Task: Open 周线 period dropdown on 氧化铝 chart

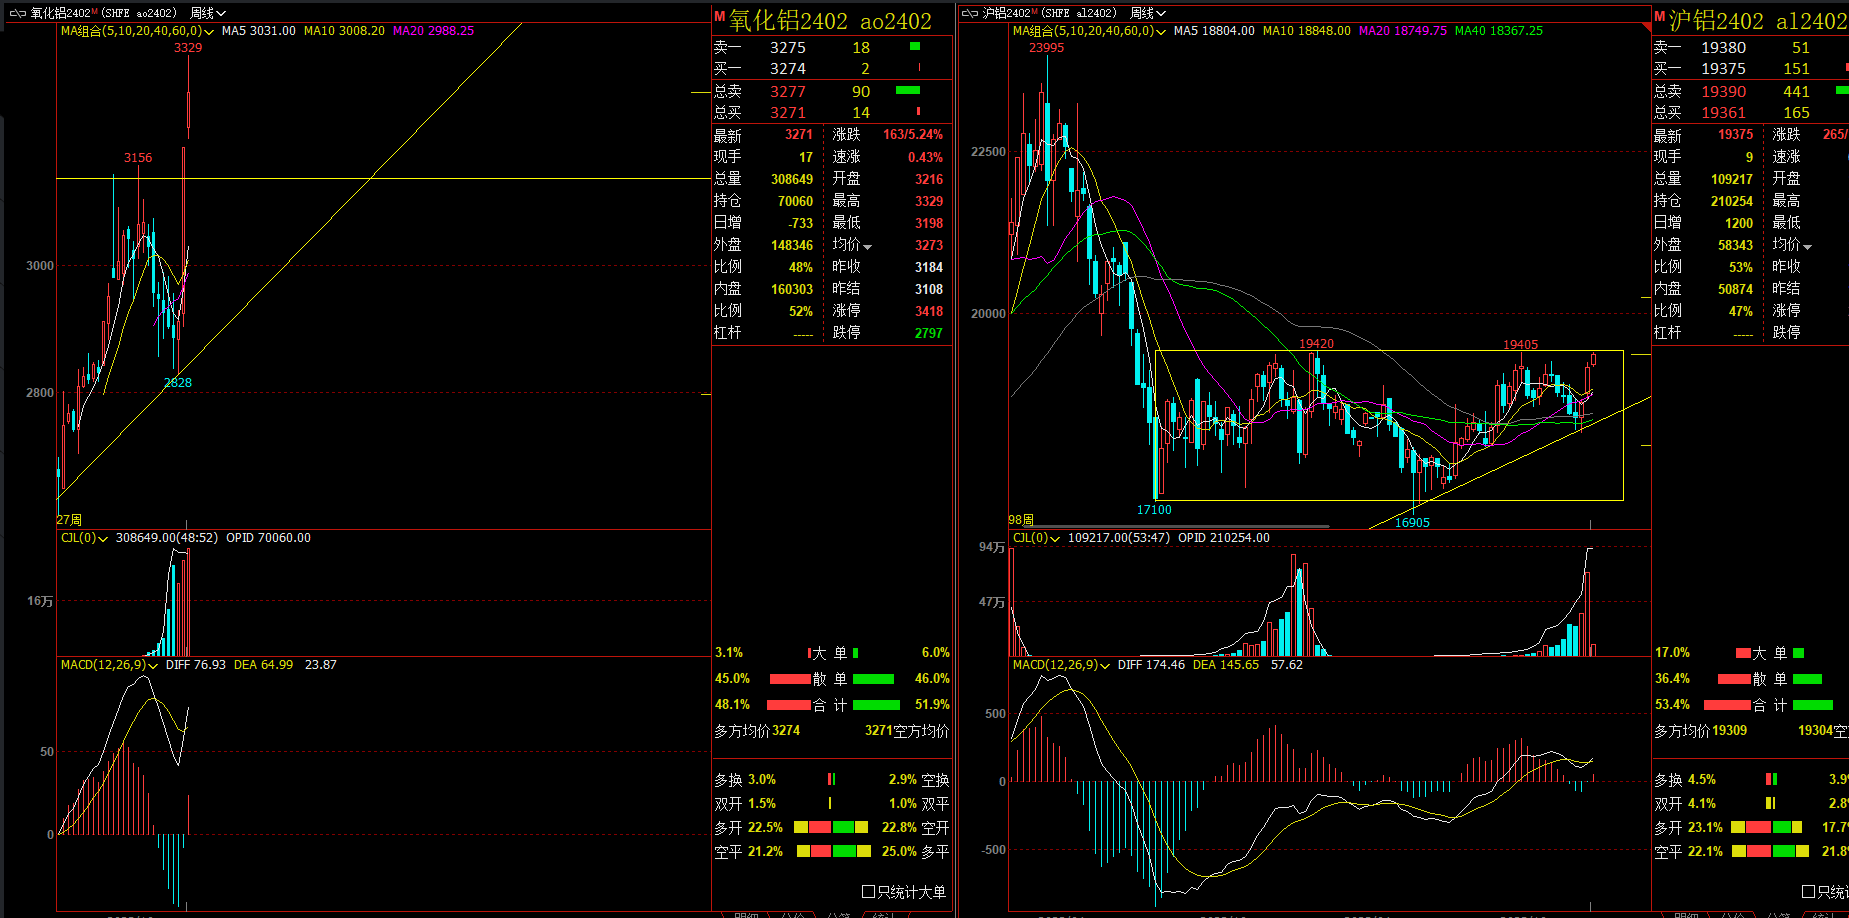Action: [x=208, y=13]
